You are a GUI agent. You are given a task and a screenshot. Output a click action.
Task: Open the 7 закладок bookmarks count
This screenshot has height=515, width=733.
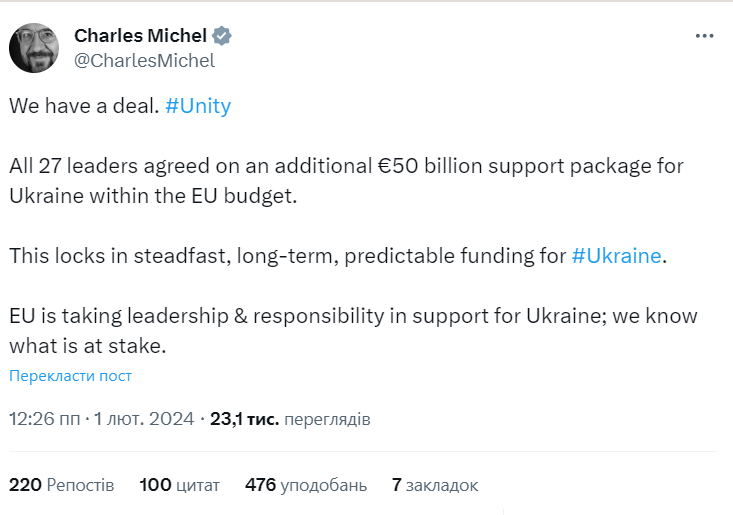(435, 485)
